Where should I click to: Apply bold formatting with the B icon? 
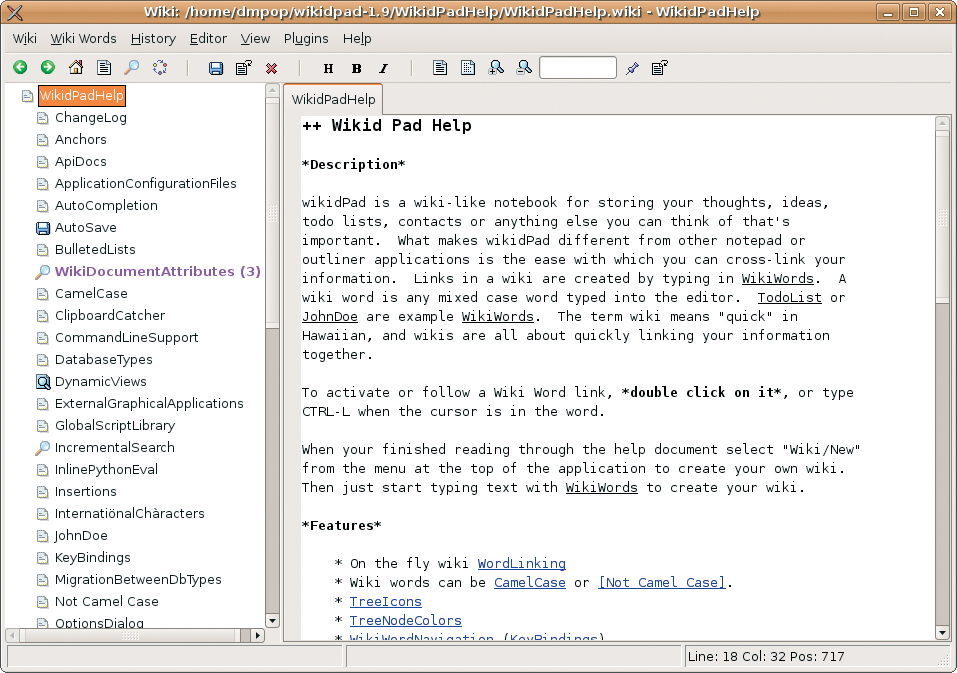(356, 68)
